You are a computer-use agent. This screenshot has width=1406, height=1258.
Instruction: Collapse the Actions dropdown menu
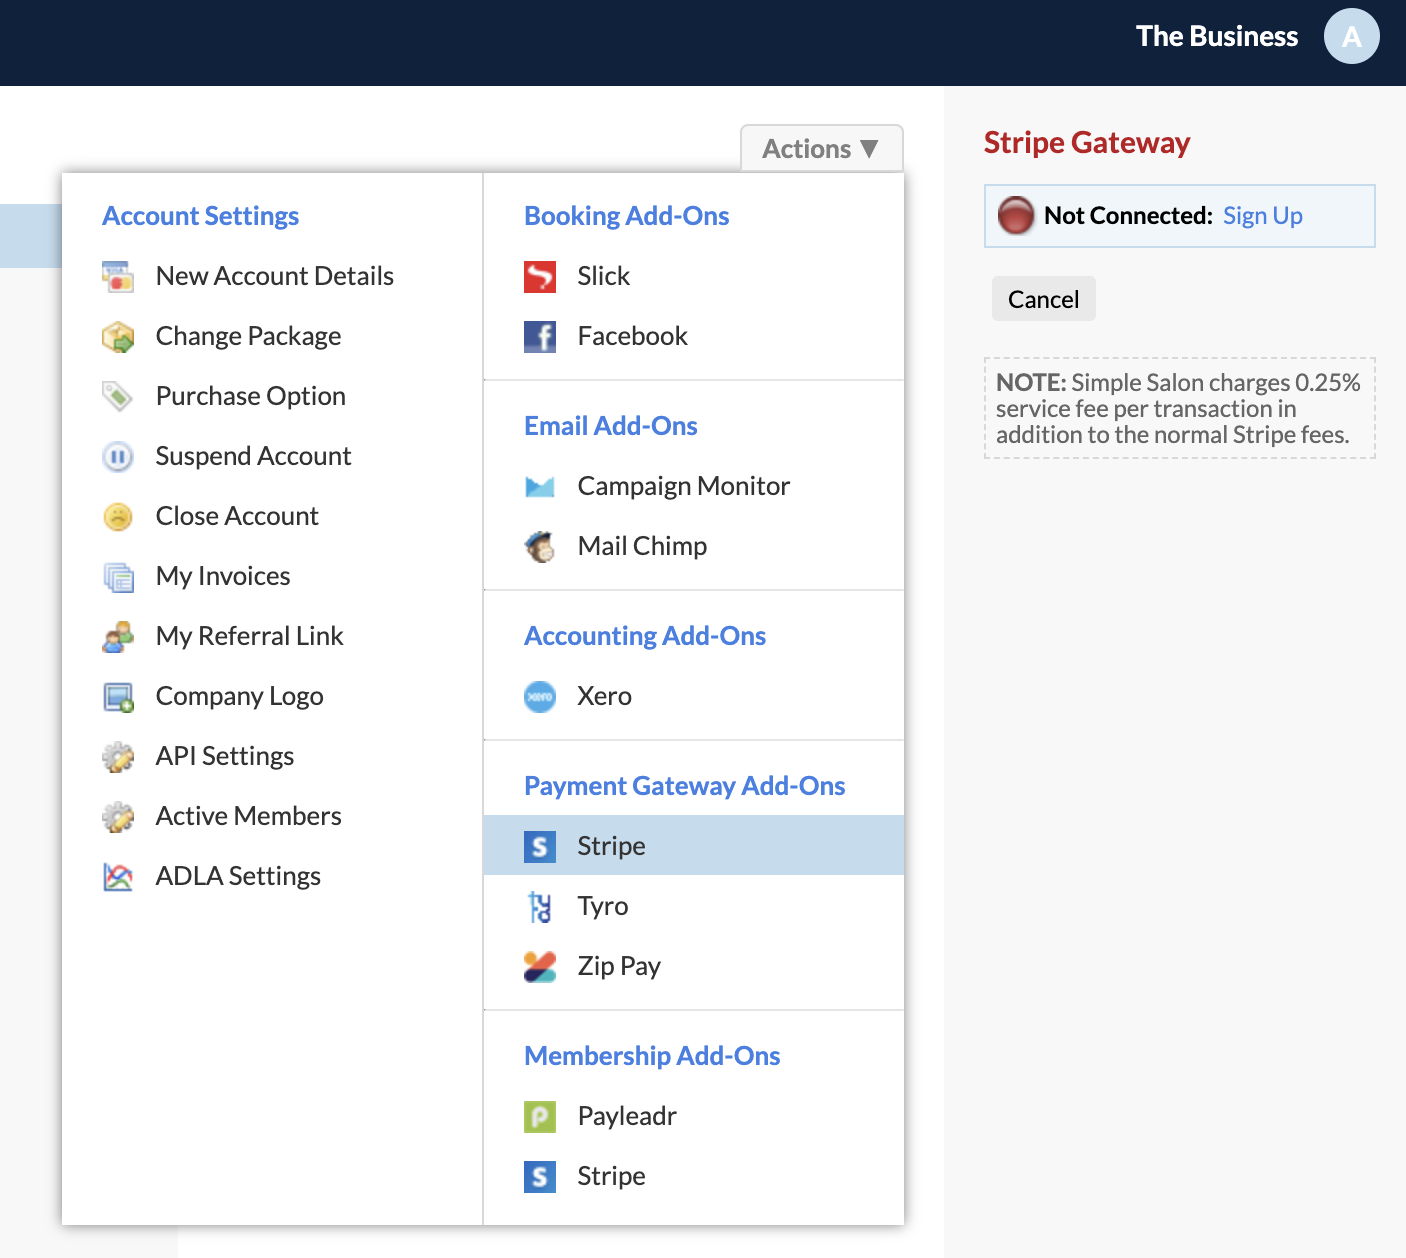click(x=822, y=148)
